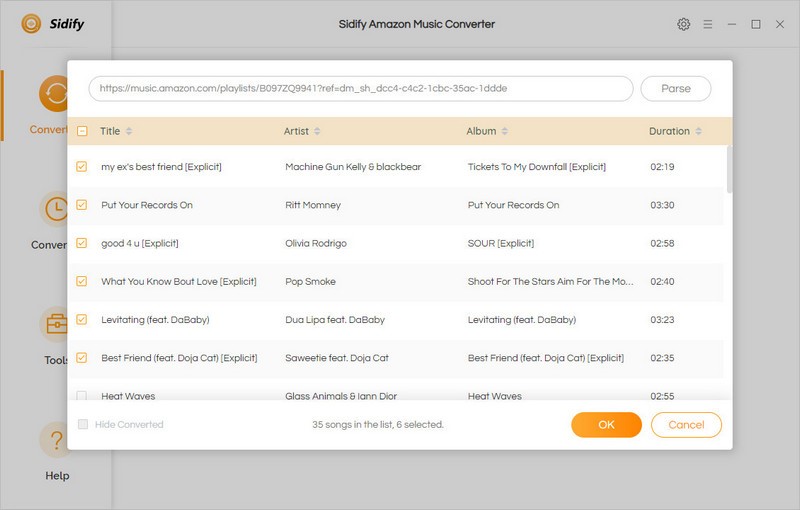Image resolution: width=800 pixels, height=510 pixels.
Task: Sort songs by Album column arrows
Action: tap(505, 131)
